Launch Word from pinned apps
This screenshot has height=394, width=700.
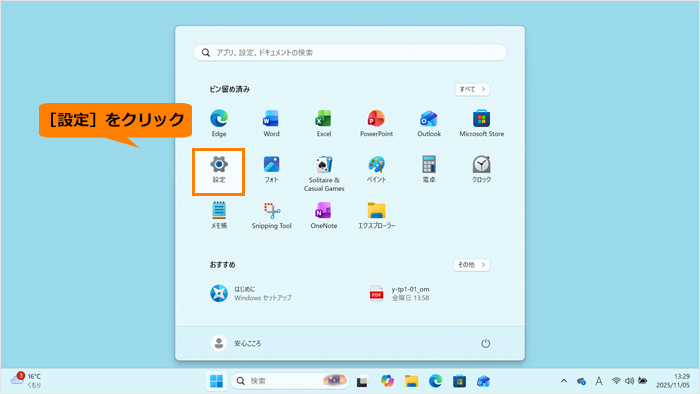[x=271, y=123]
